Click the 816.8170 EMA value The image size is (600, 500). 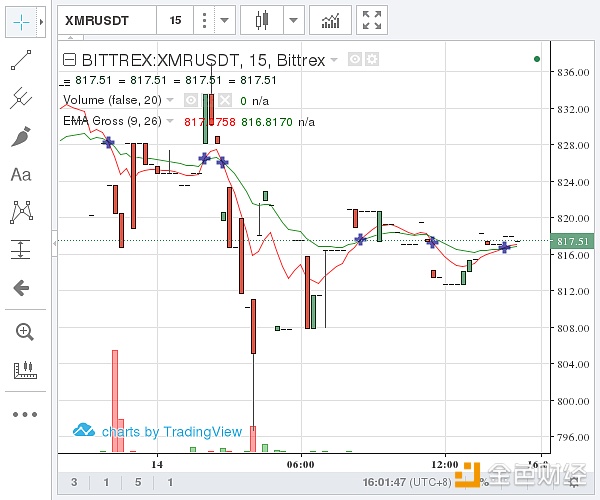[267, 122]
